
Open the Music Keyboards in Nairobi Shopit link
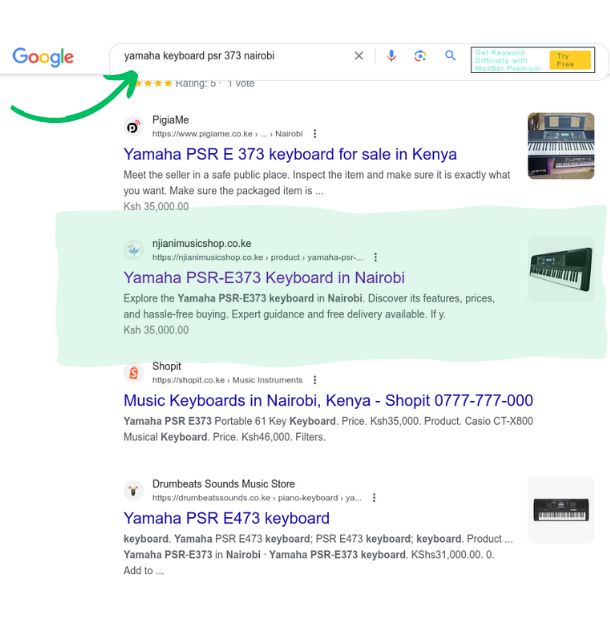click(x=328, y=400)
